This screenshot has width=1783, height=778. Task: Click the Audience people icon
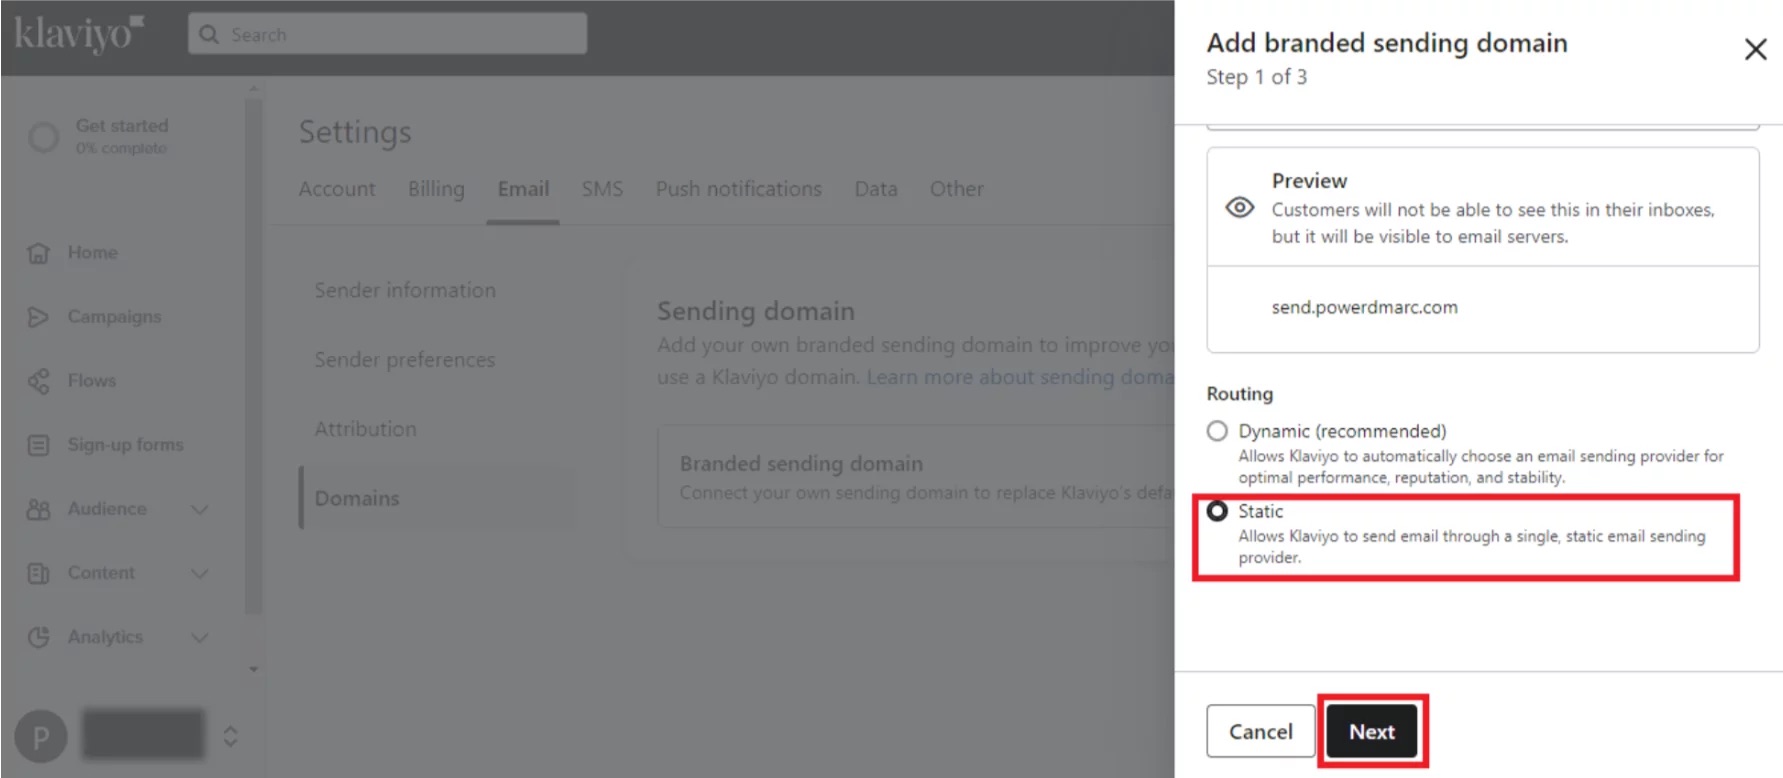(x=38, y=509)
